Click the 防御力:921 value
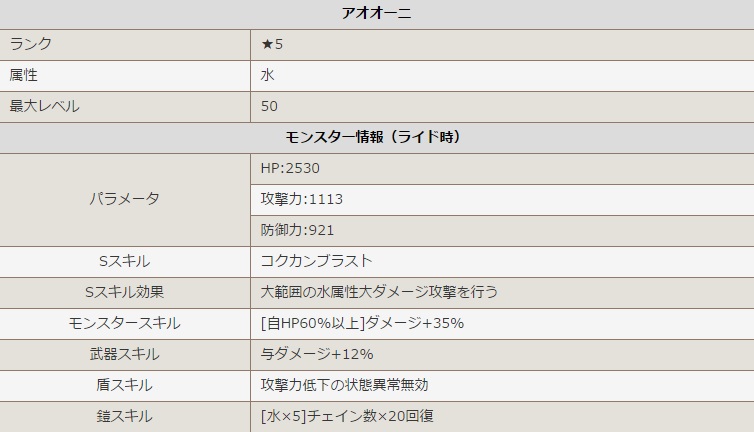This screenshot has height=432, width=754. tap(296, 230)
